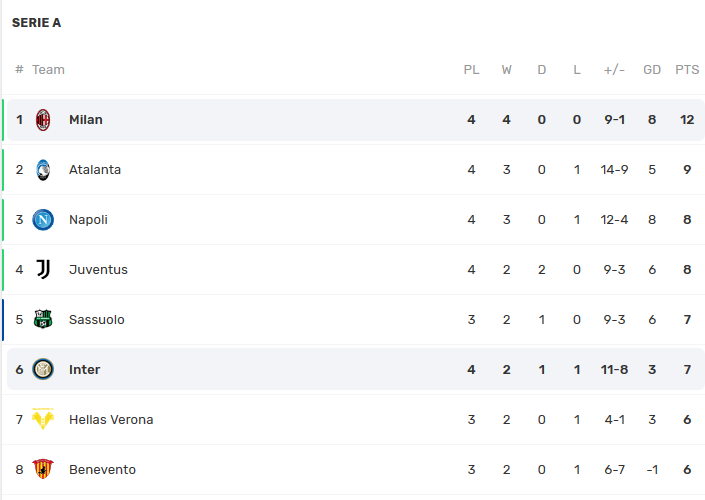Click the Milan club crest icon
The width and height of the screenshot is (705, 500).
[x=43, y=120]
